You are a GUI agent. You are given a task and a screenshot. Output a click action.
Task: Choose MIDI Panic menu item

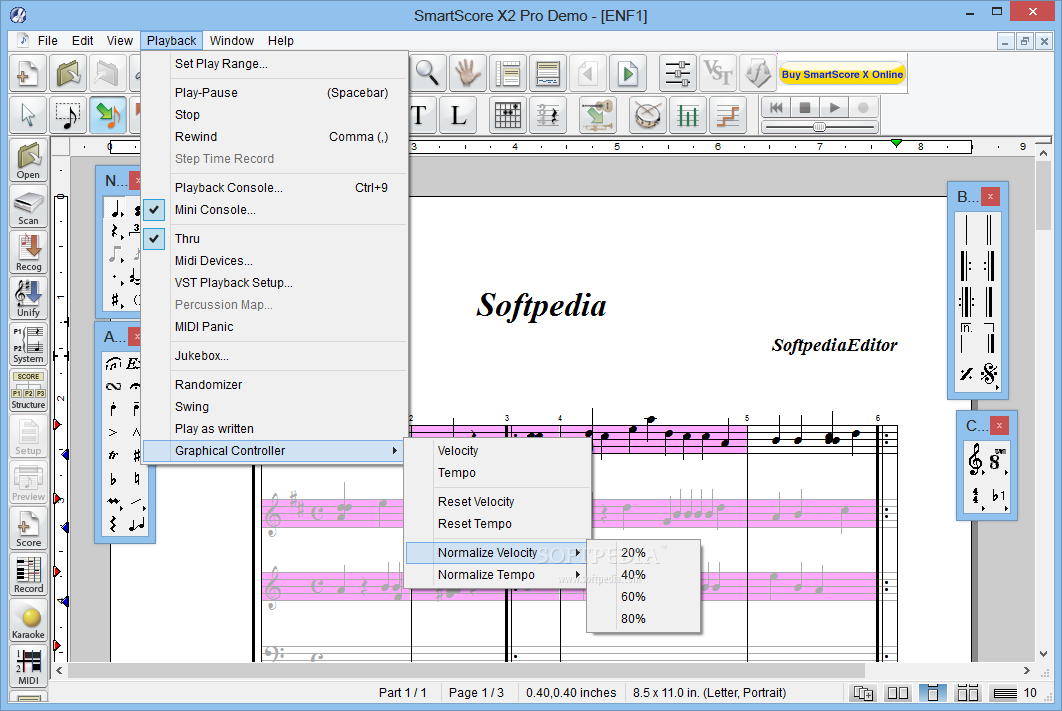tap(275, 327)
